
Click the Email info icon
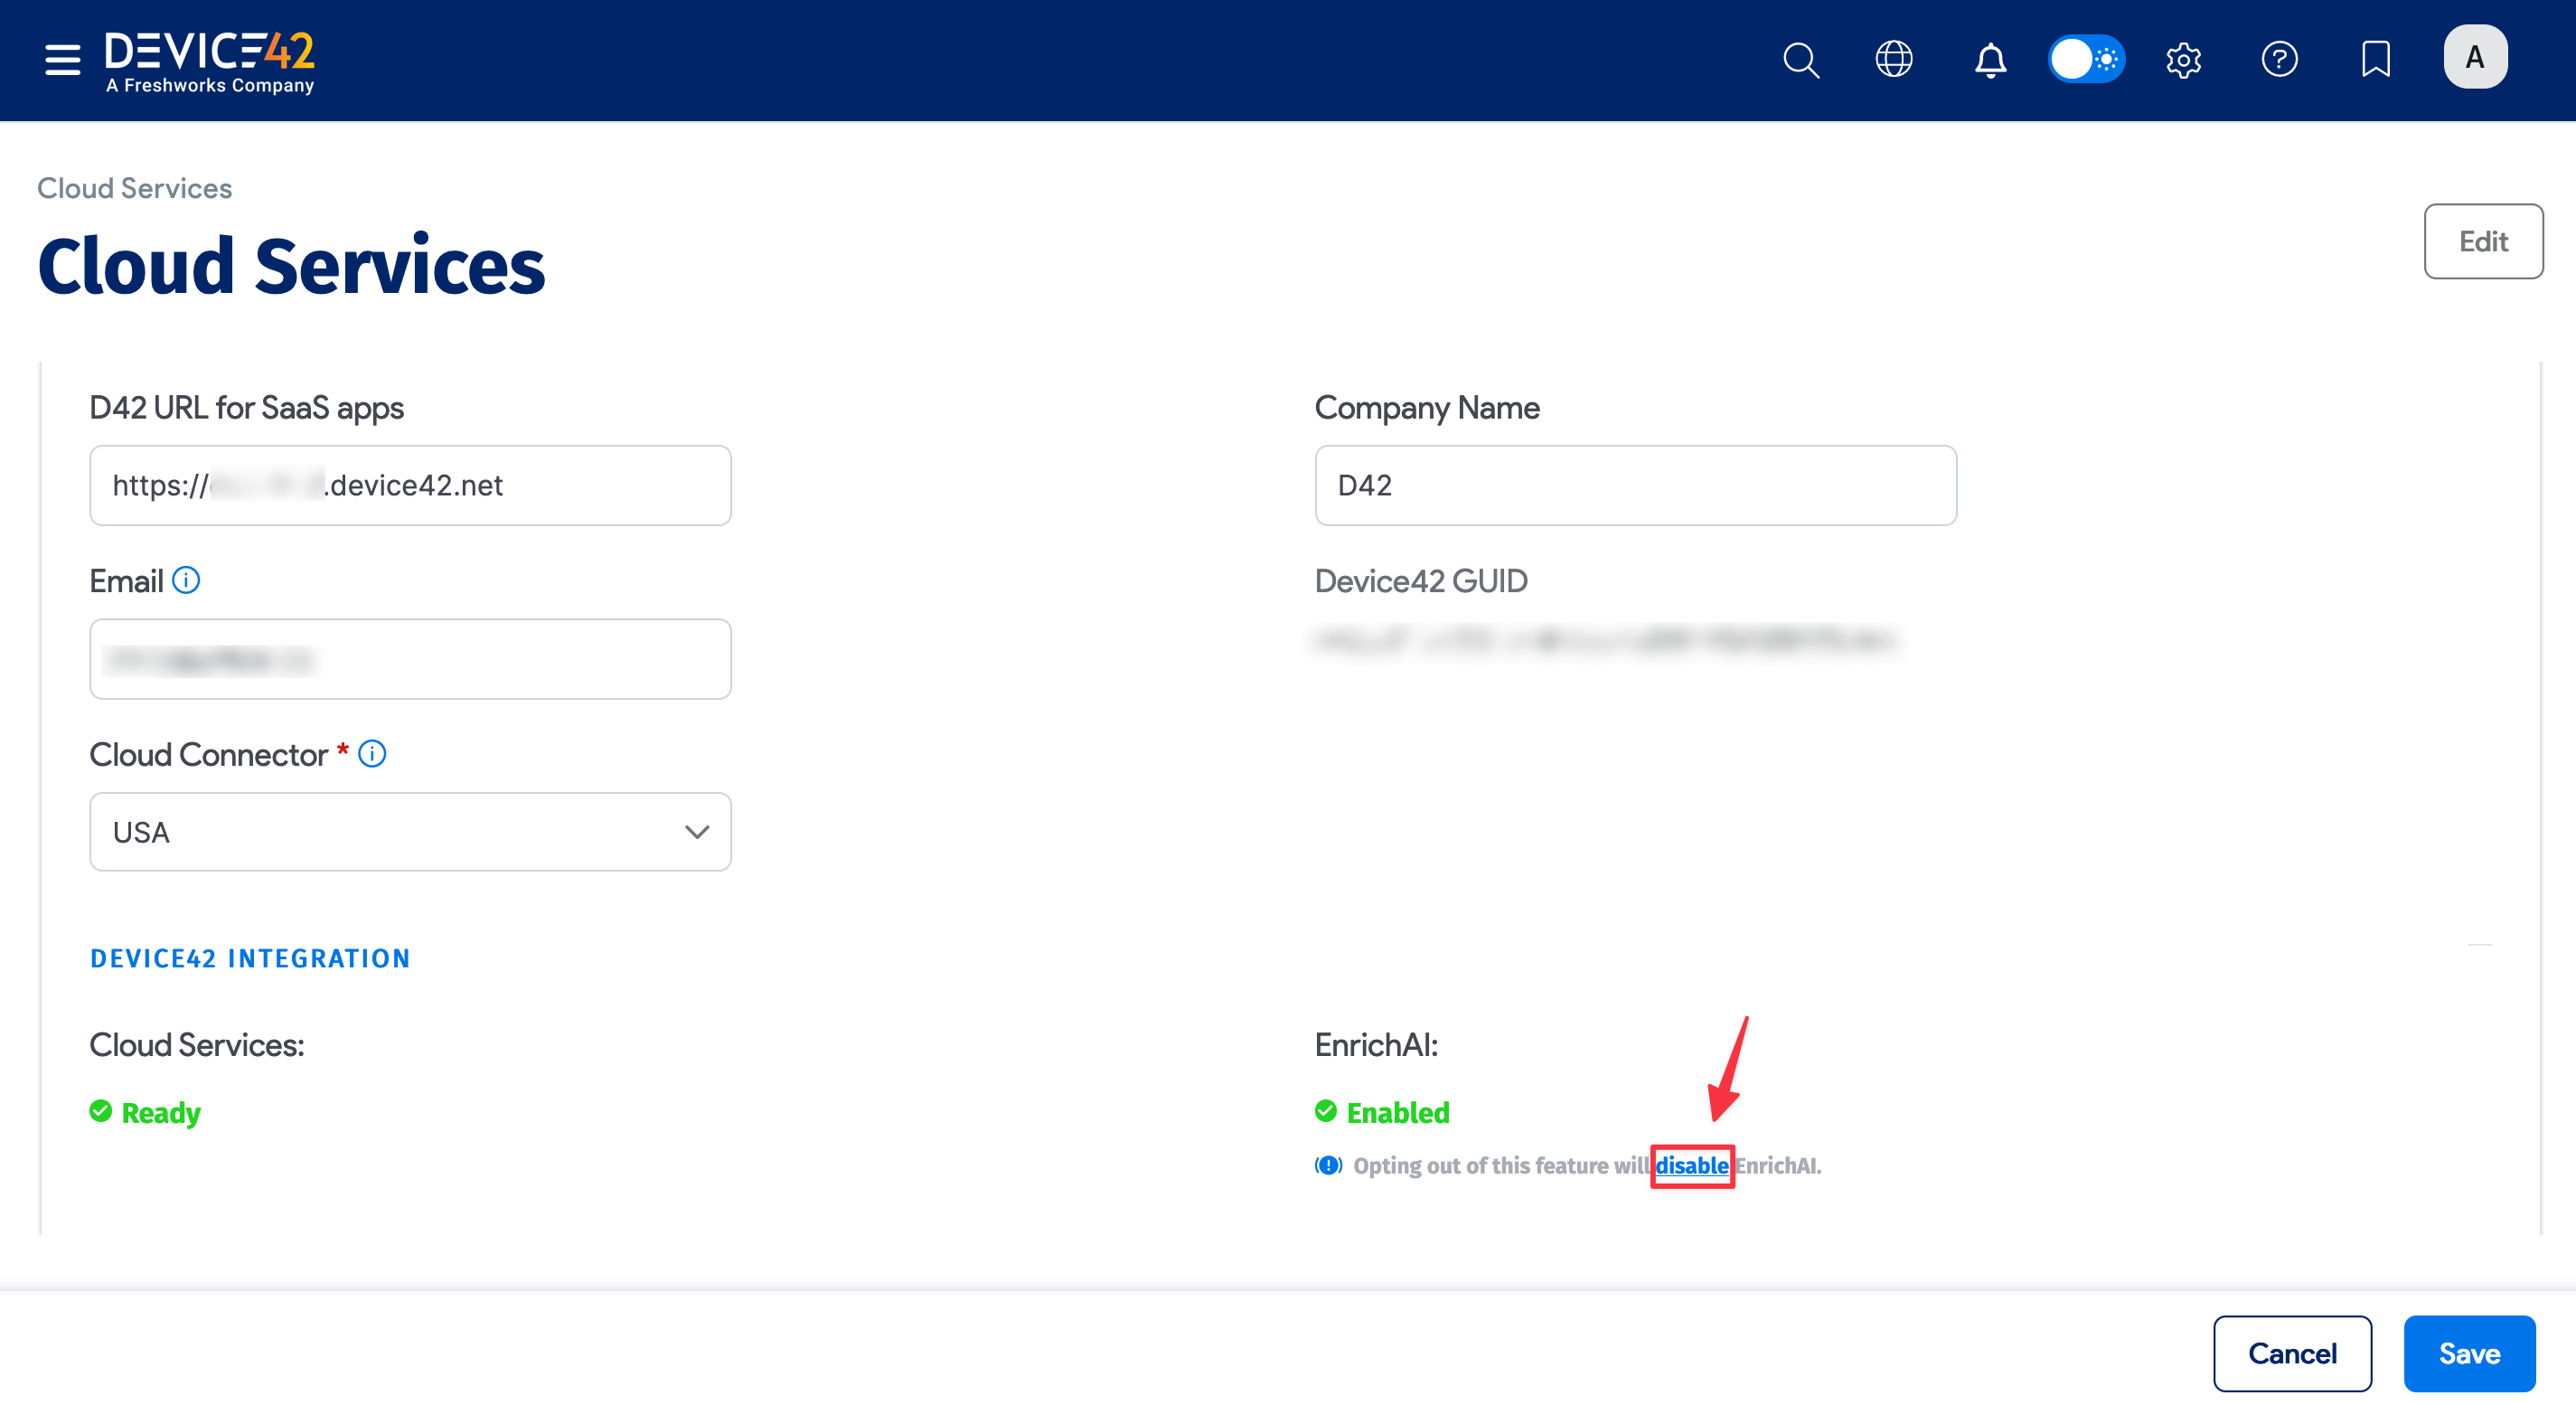[x=186, y=580]
